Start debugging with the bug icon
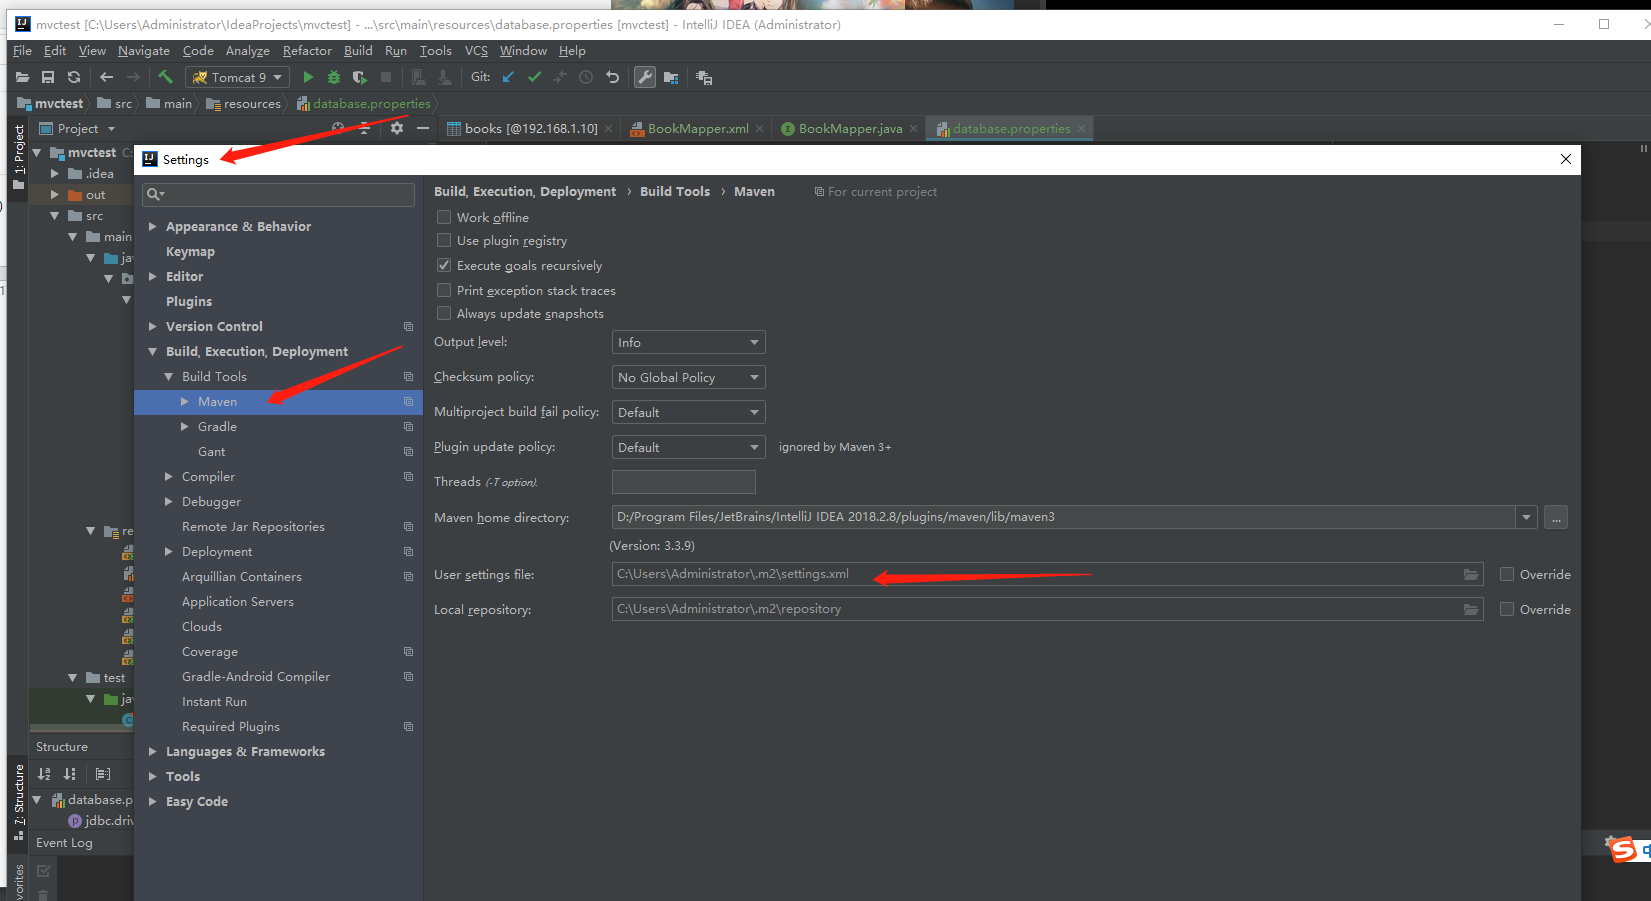 click(x=334, y=77)
